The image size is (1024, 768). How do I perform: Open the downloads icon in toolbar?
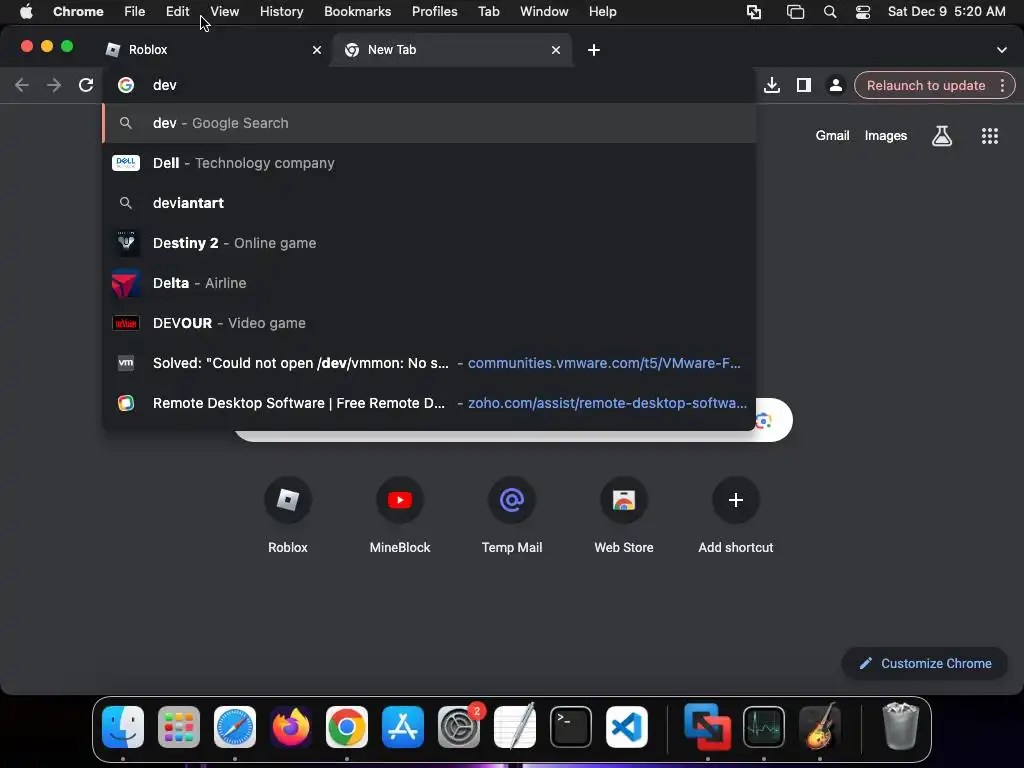pyautogui.click(x=772, y=85)
